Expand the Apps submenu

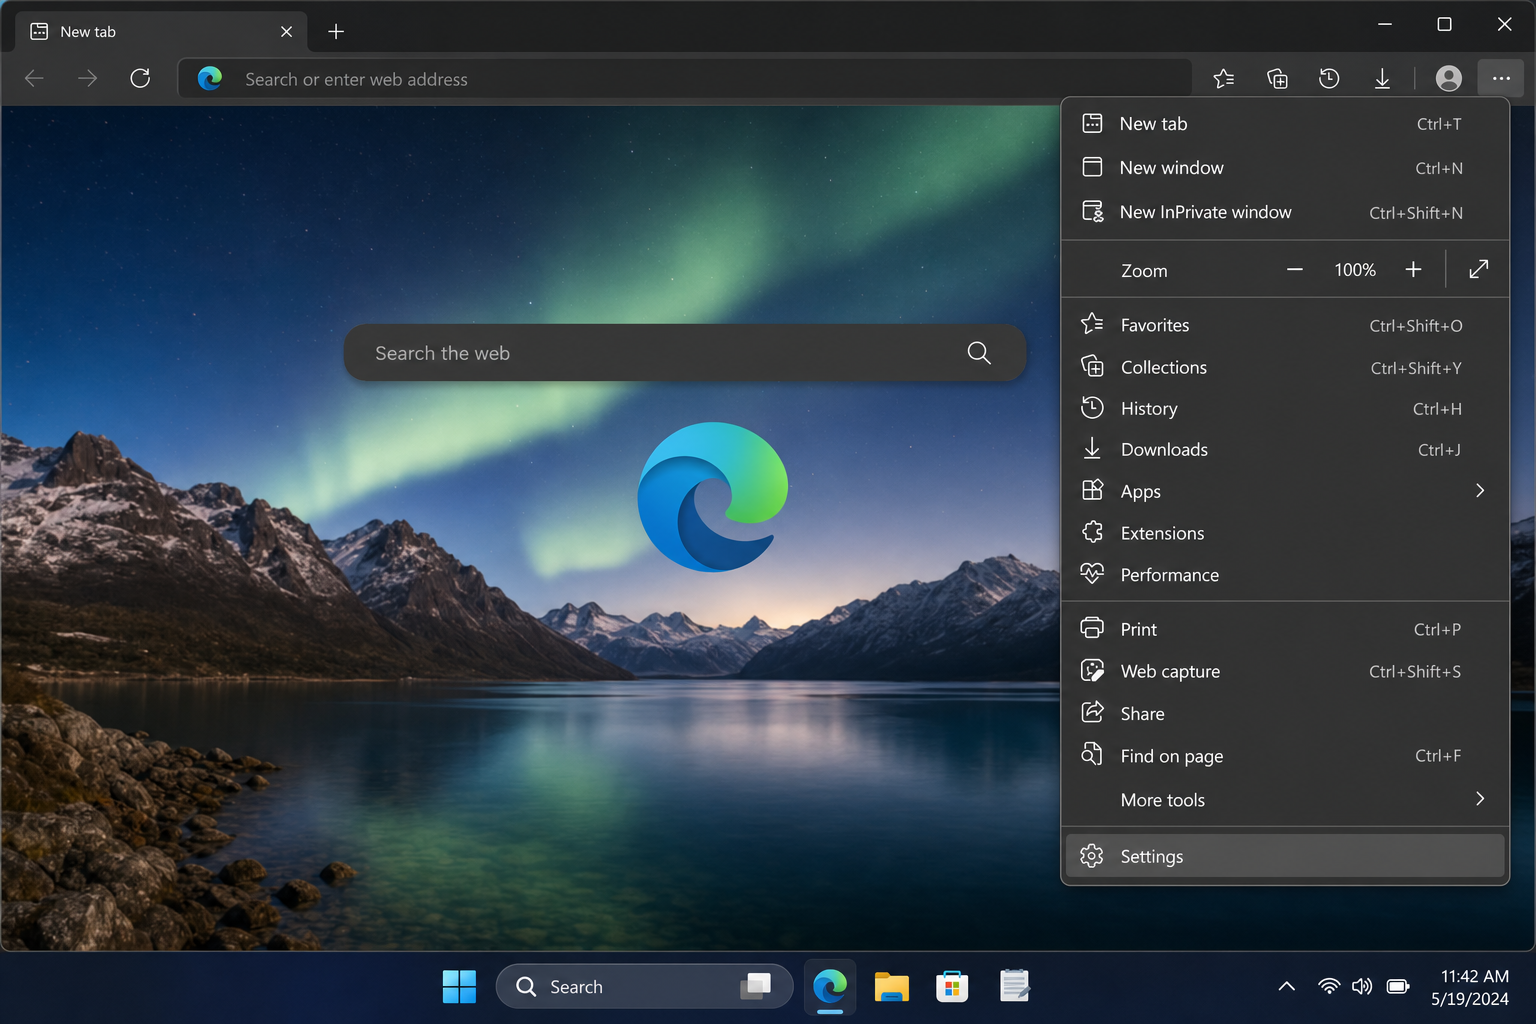click(1285, 491)
